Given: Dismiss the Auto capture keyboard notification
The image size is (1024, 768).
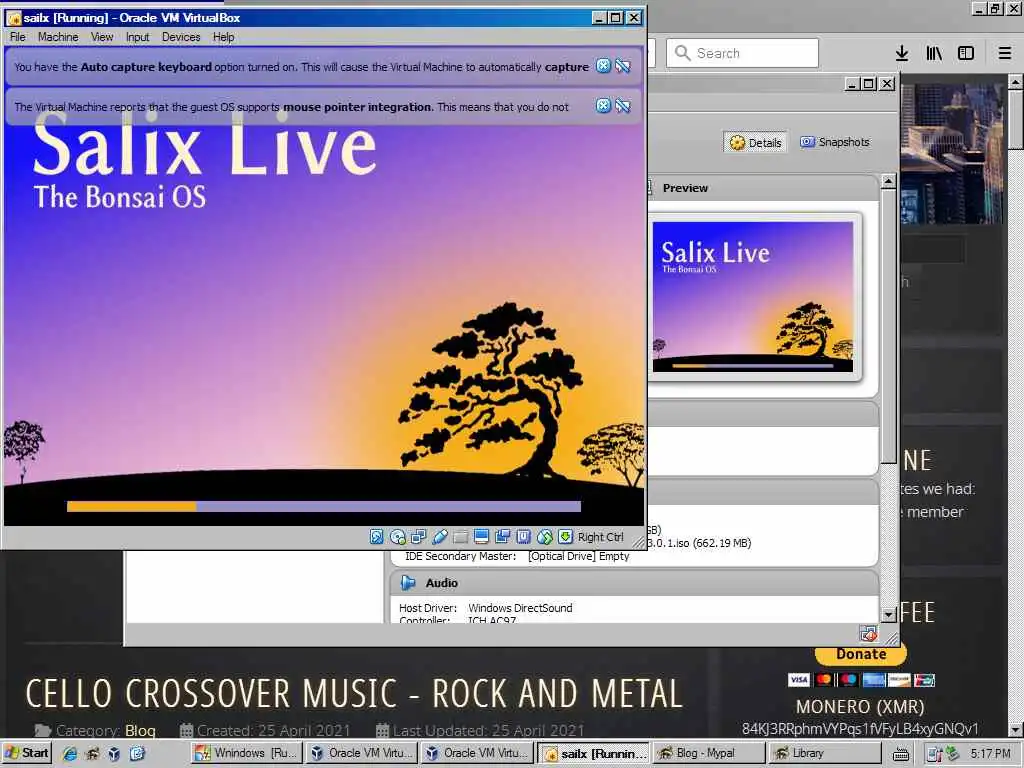Looking at the screenshot, I should (x=603, y=66).
